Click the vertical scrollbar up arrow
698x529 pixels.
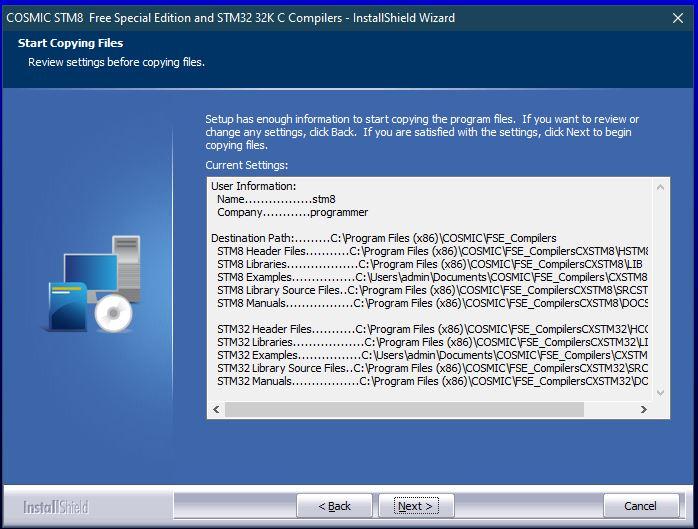[x=660, y=187]
